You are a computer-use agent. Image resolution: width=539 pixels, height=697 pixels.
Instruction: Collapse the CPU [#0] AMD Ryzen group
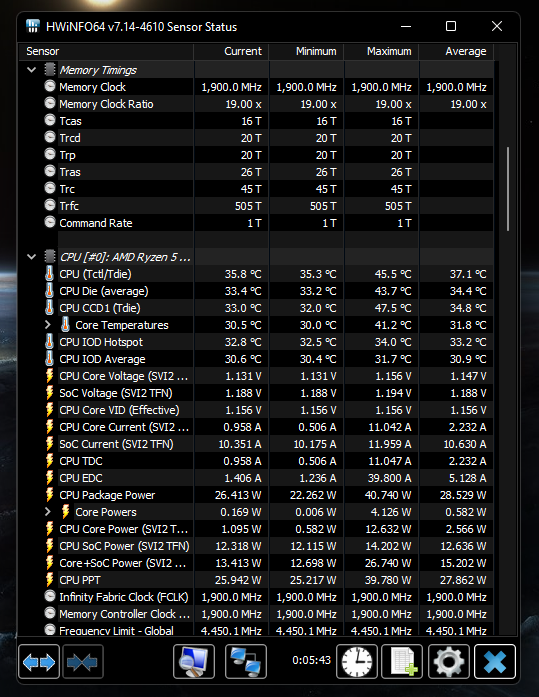click(x=32, y=257)
